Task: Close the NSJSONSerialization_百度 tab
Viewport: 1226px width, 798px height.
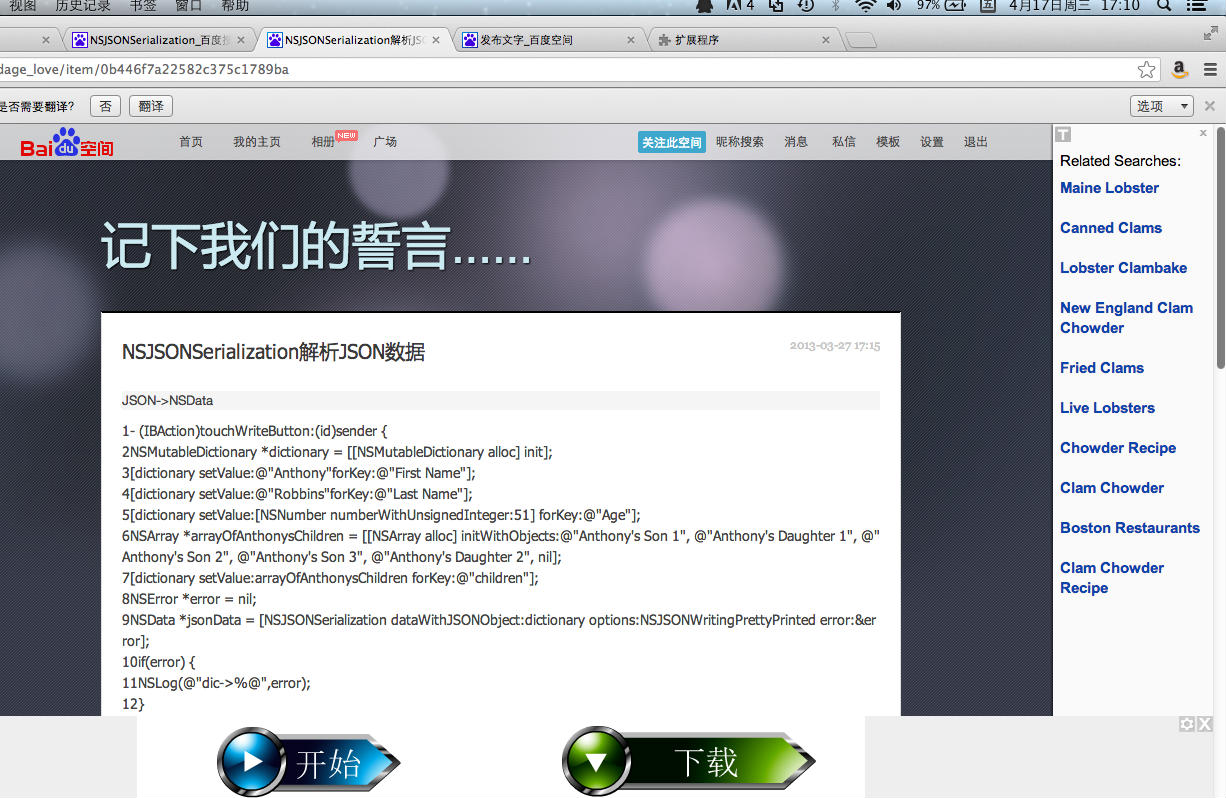Action: [241, 40]
